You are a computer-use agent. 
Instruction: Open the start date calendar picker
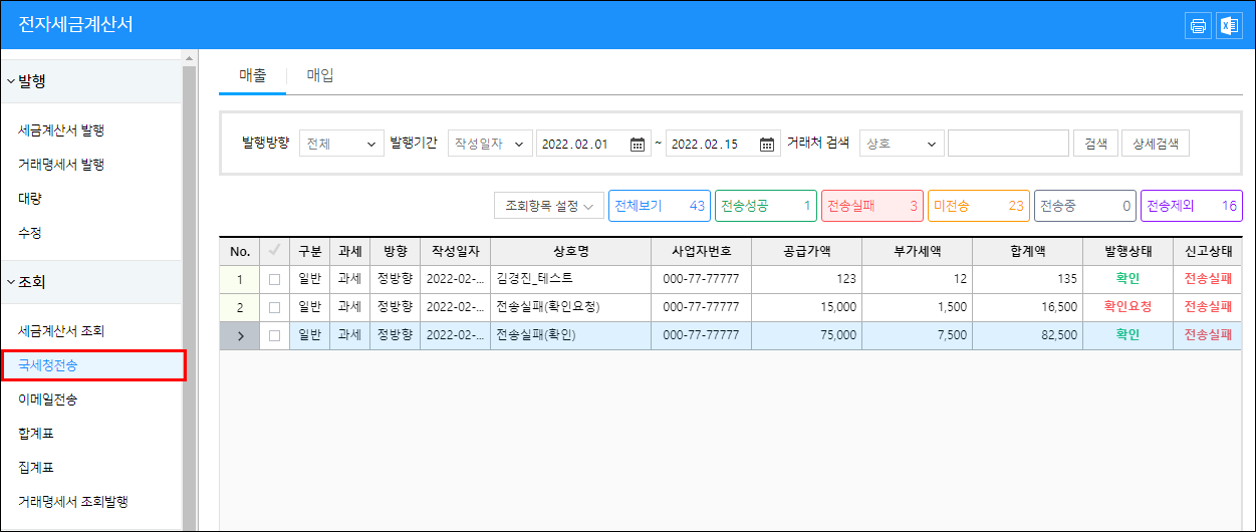(637, 144)
